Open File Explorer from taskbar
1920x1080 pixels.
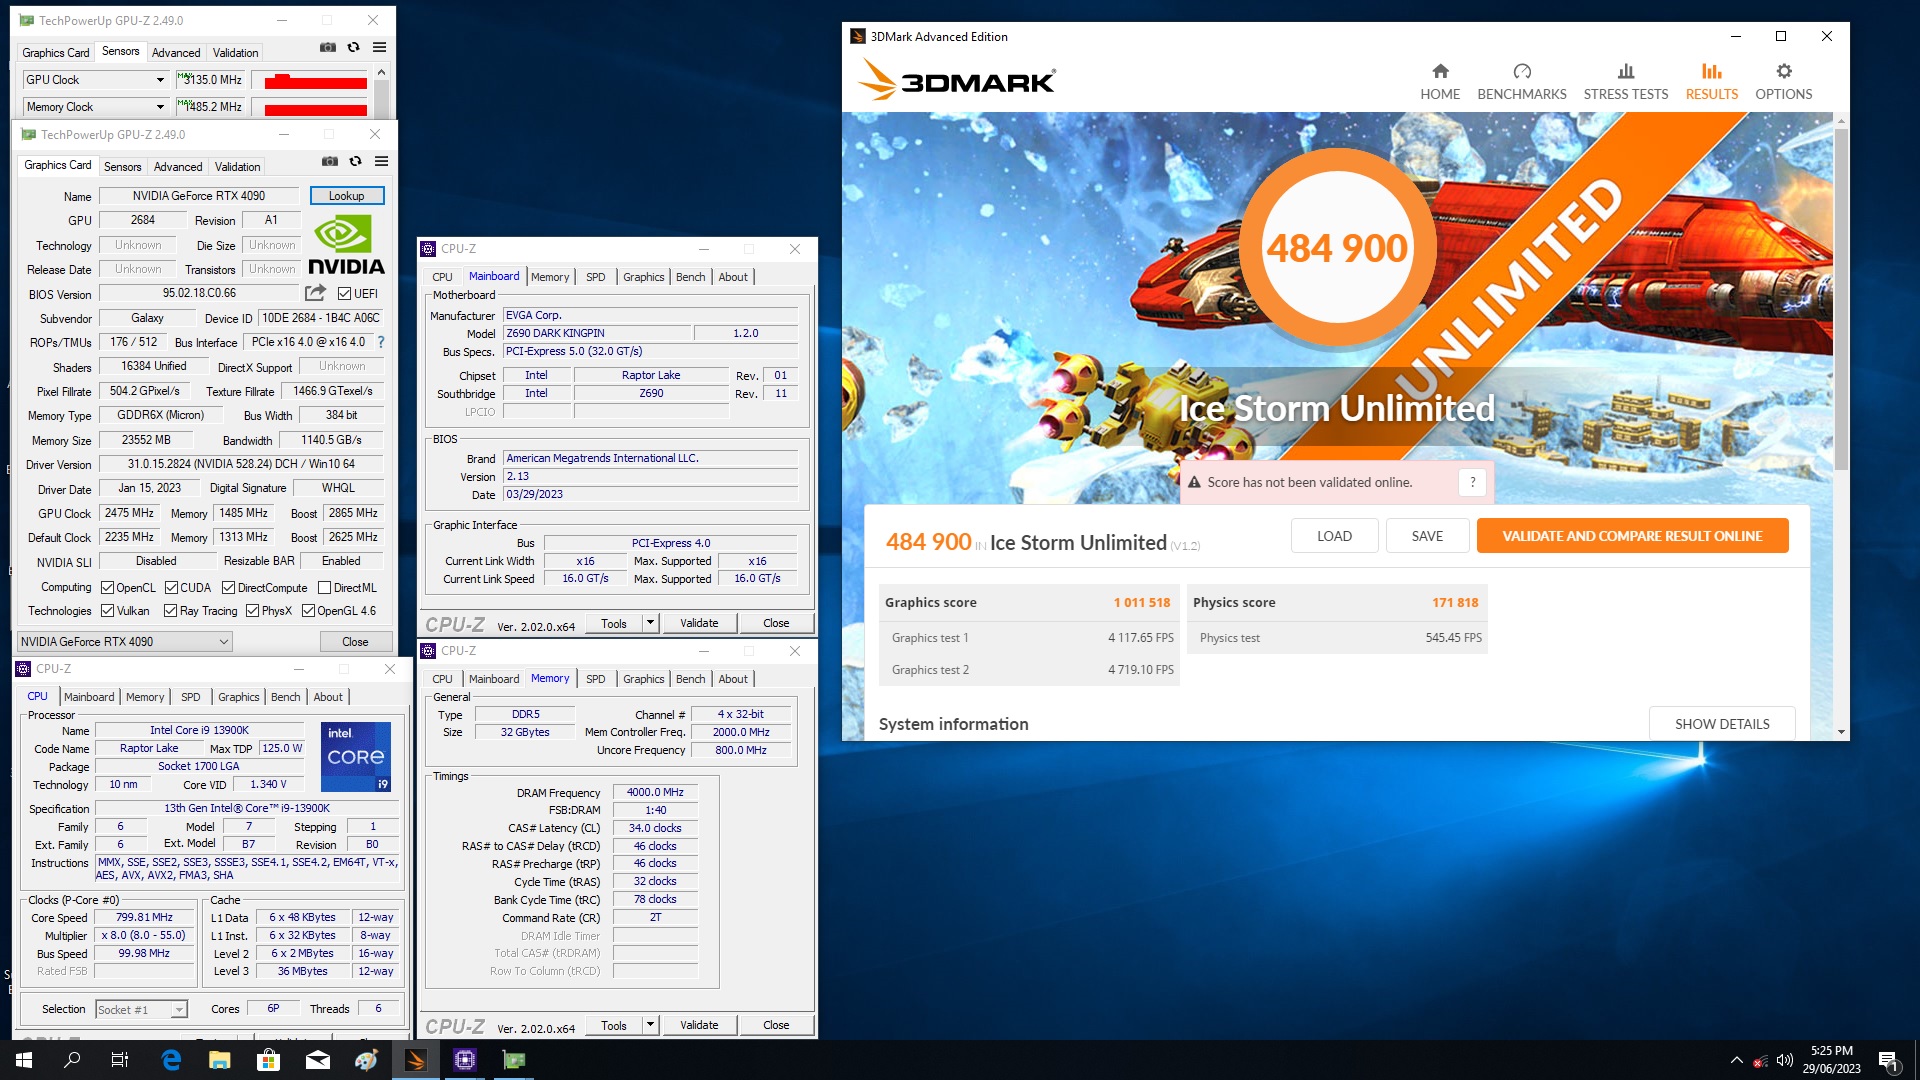[220, 1060]
